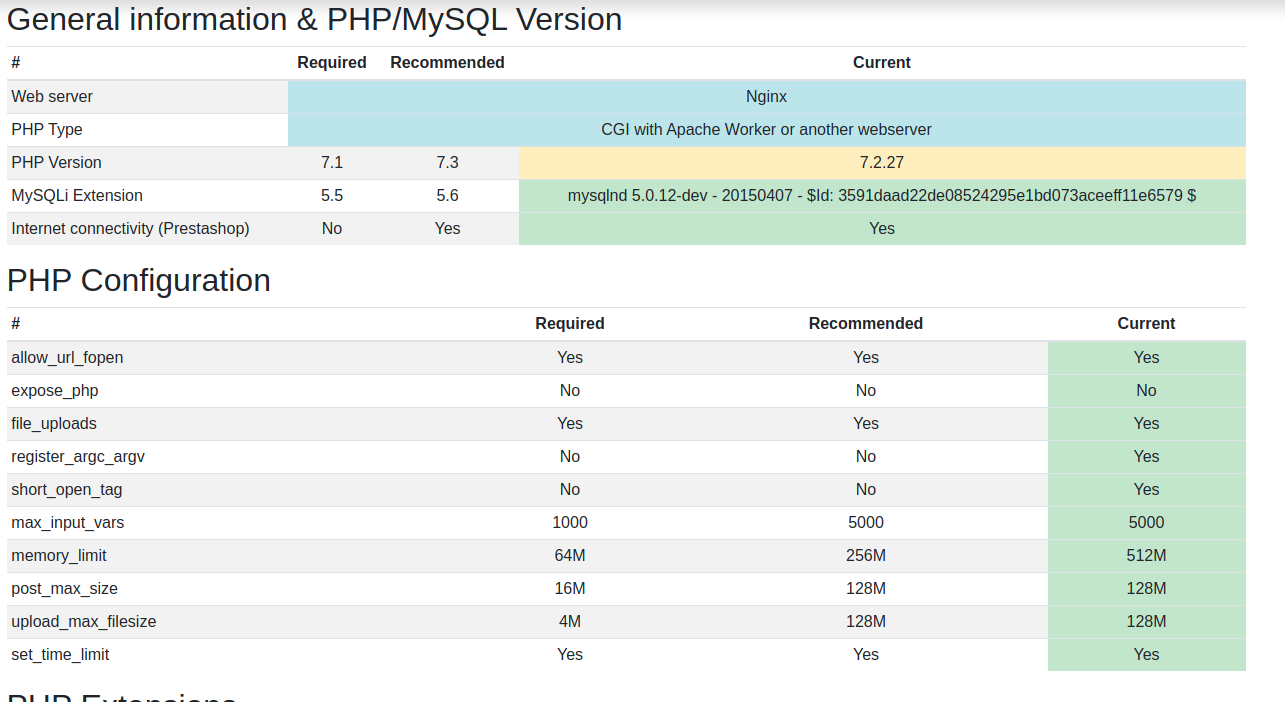Image resolution: width=1285 pixels, height=702 pixels.
Task: Click Internet connectivity current value 'Yes'
Action: [x=882, y=229]
